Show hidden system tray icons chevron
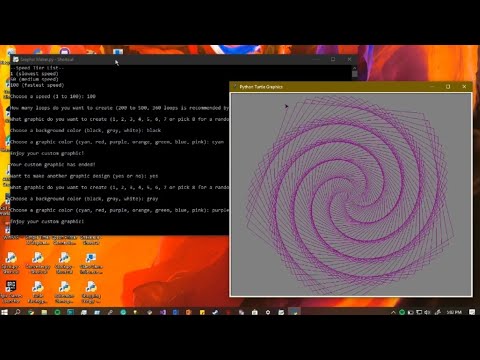This screenshot has height=360, width=480. (x=393, y=312)
